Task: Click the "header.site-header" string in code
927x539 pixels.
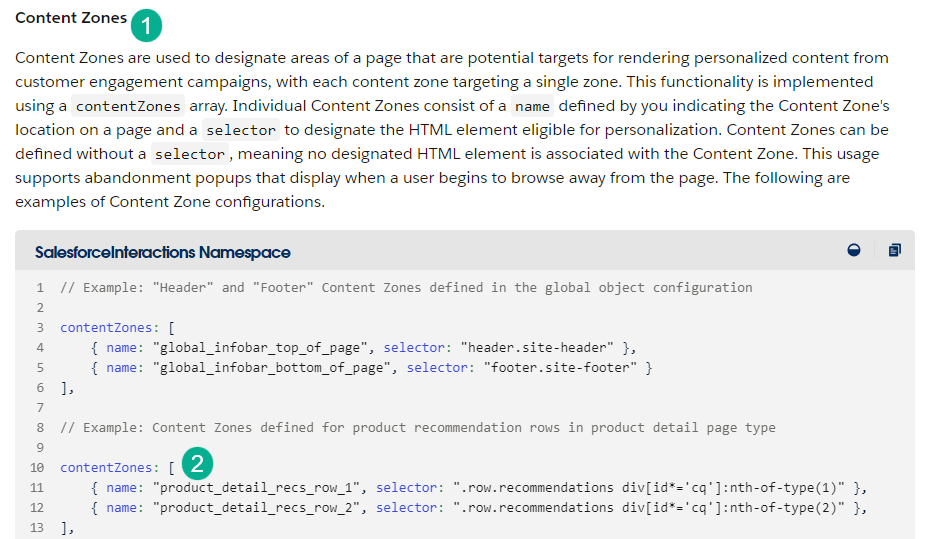Action: (537, 347)
